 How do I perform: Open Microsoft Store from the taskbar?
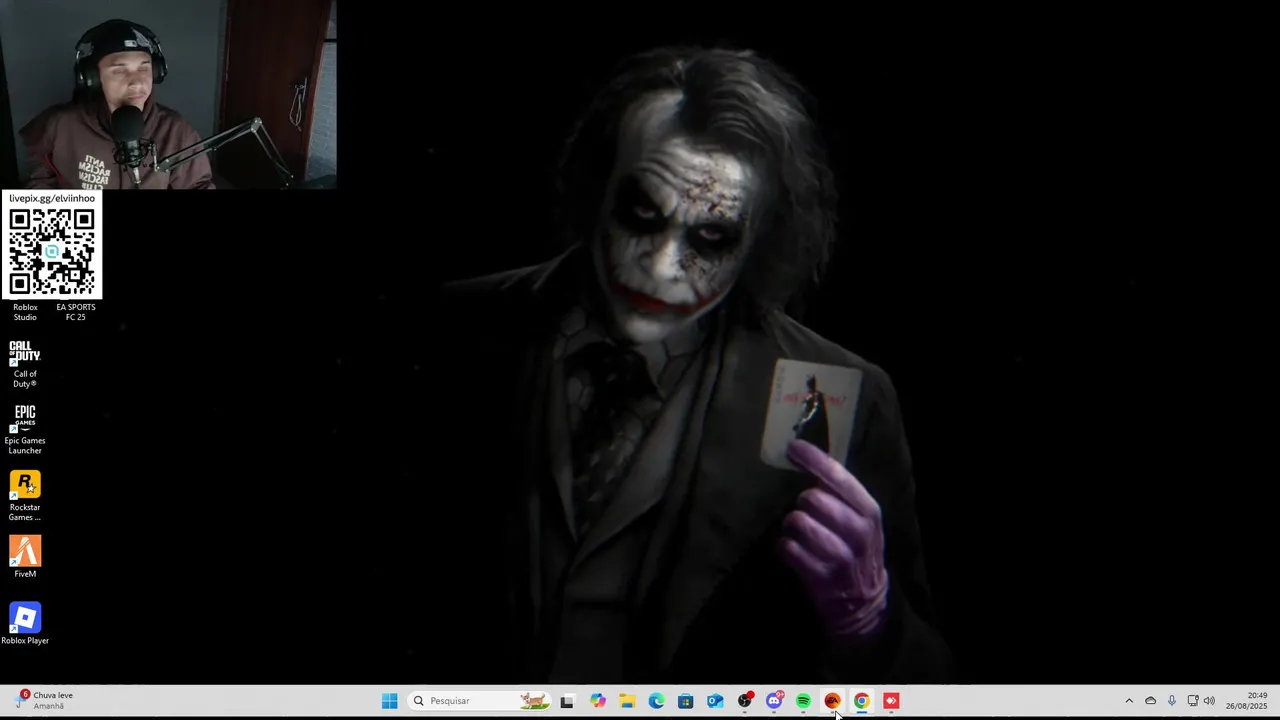(x=686, y=701)
